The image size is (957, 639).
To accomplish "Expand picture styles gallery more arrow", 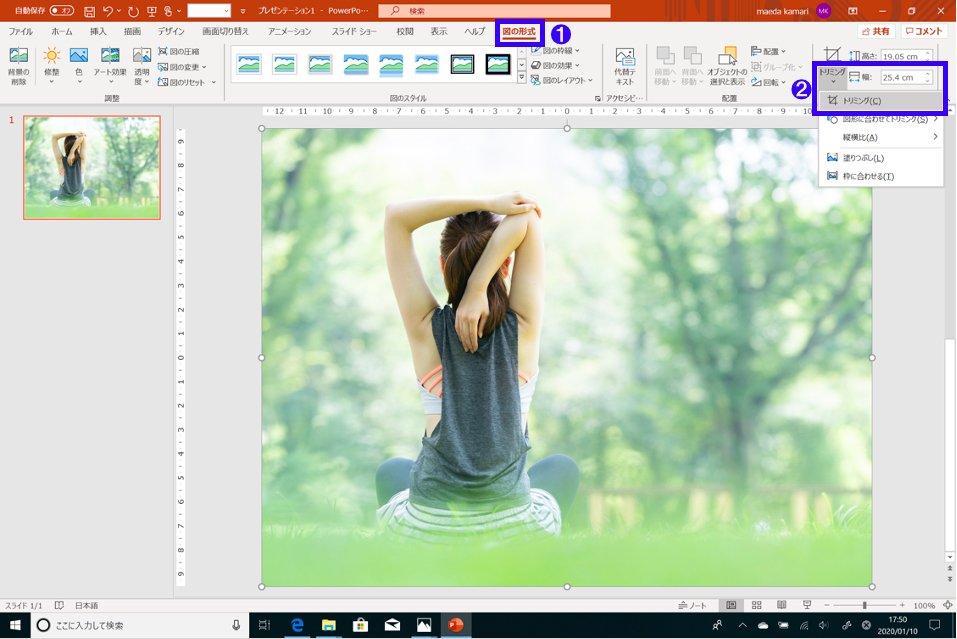I will pos(522,78).
